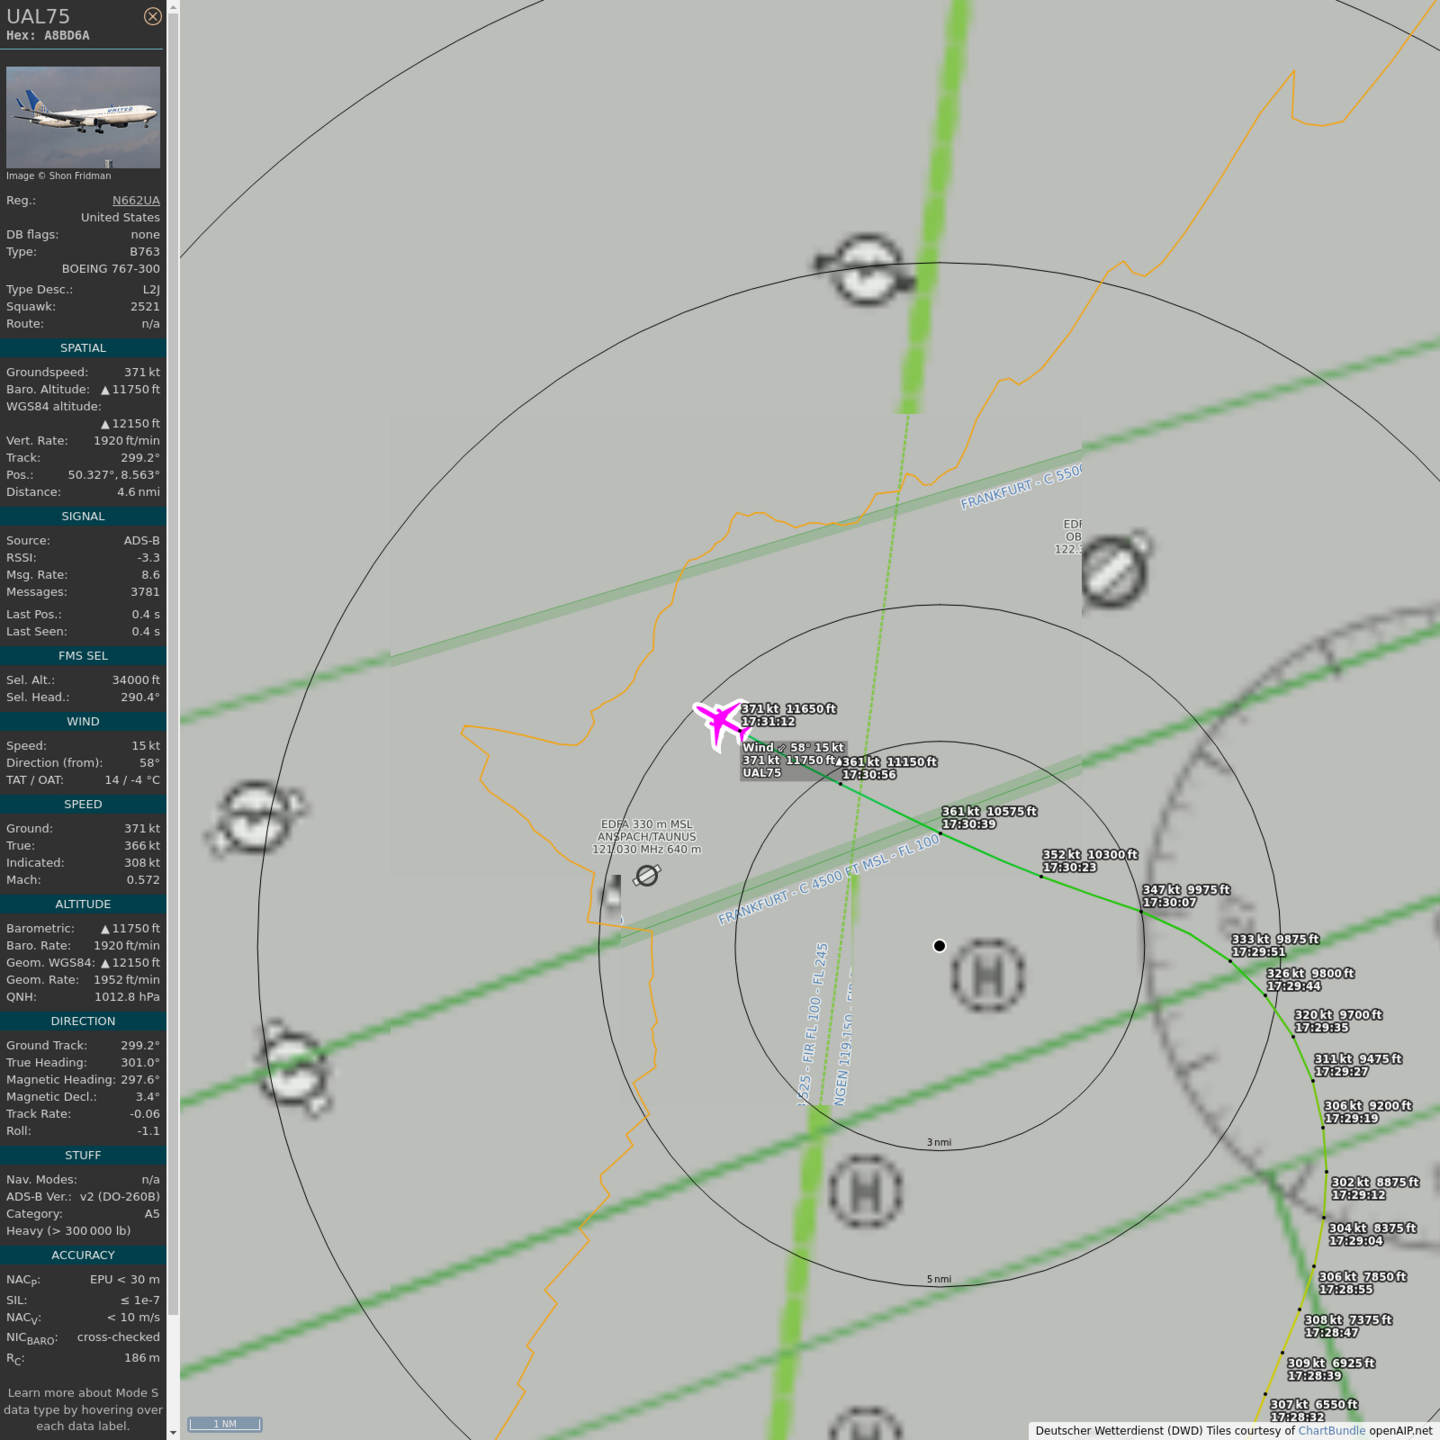Click the FMS SEL section header
Screen dimensions: 1440x1440
click(x=83, y=656)
